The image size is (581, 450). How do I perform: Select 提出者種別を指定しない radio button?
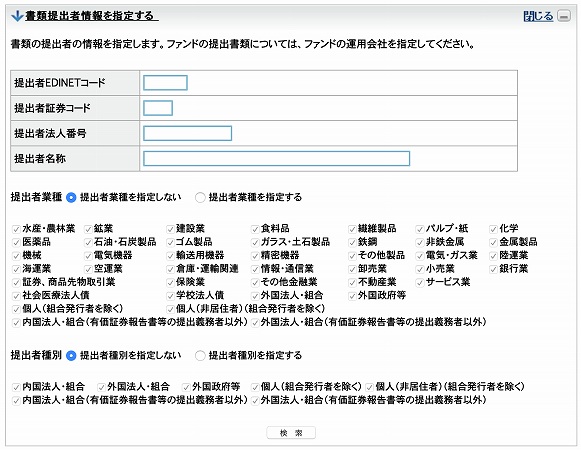tap(71, 355)
